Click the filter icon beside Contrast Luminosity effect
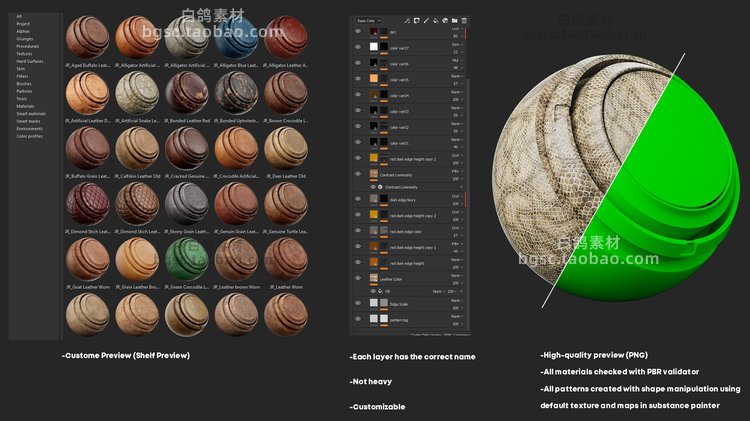This screenshot has width=750, height=421. coord(380,187)
